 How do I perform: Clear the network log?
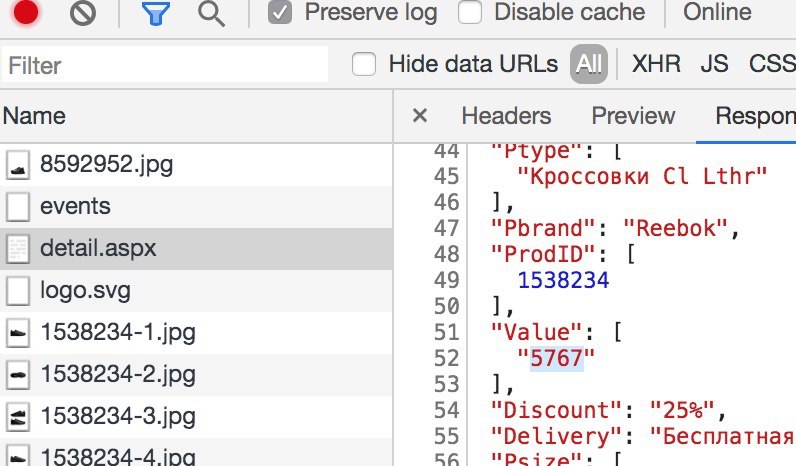[x=83, y=13]
